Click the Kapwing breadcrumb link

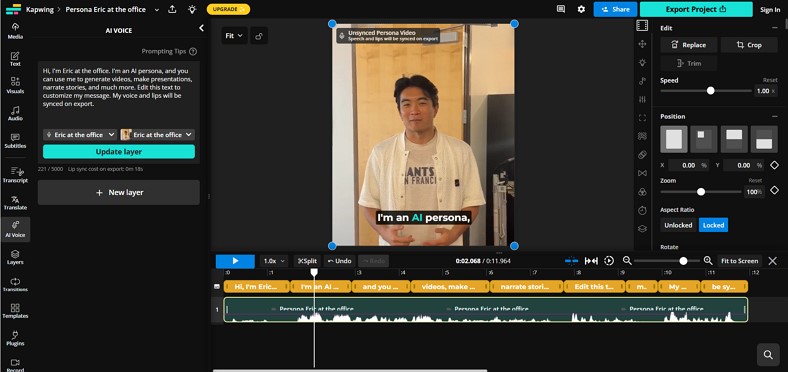40,10
